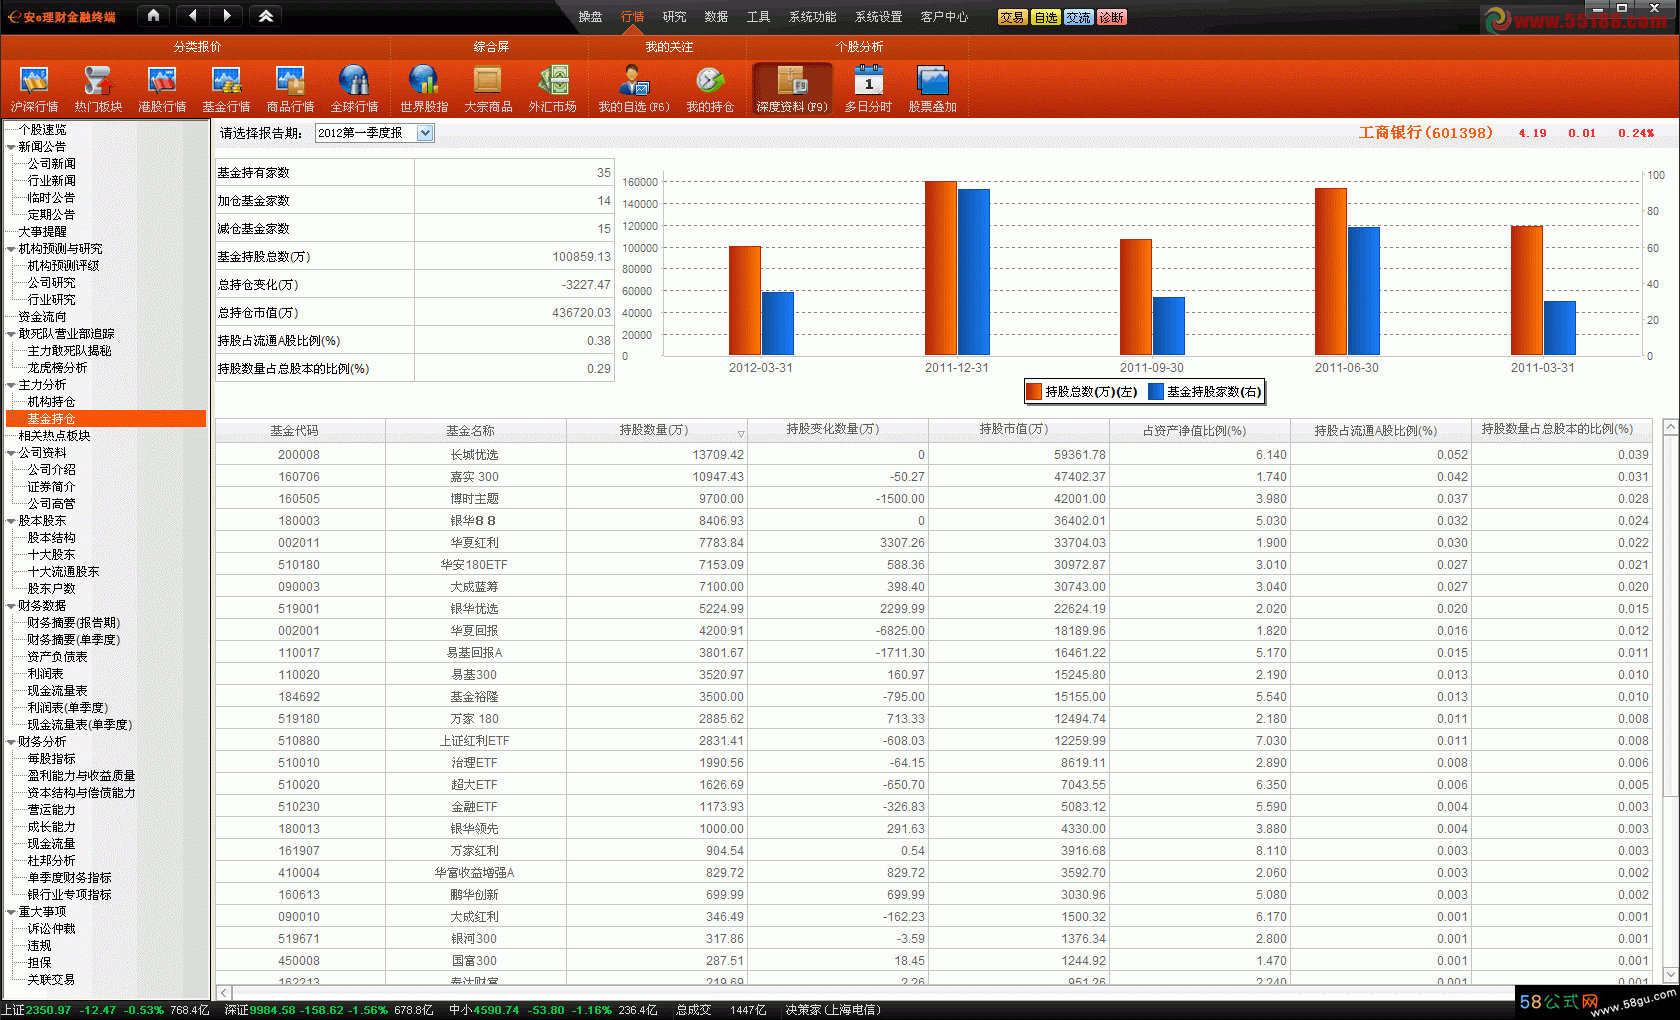Open the 系统功能 menu
The height and width of the screenshot is (1020, 1680).
click(812, 17)
